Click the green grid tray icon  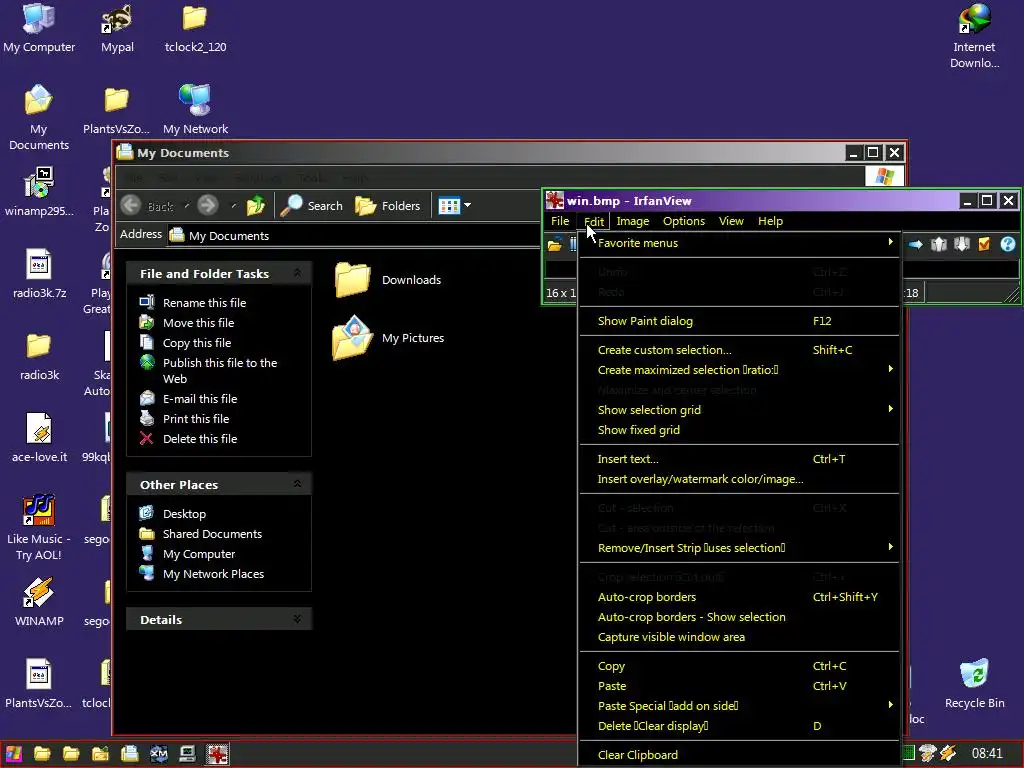click(x=908, y=754)
